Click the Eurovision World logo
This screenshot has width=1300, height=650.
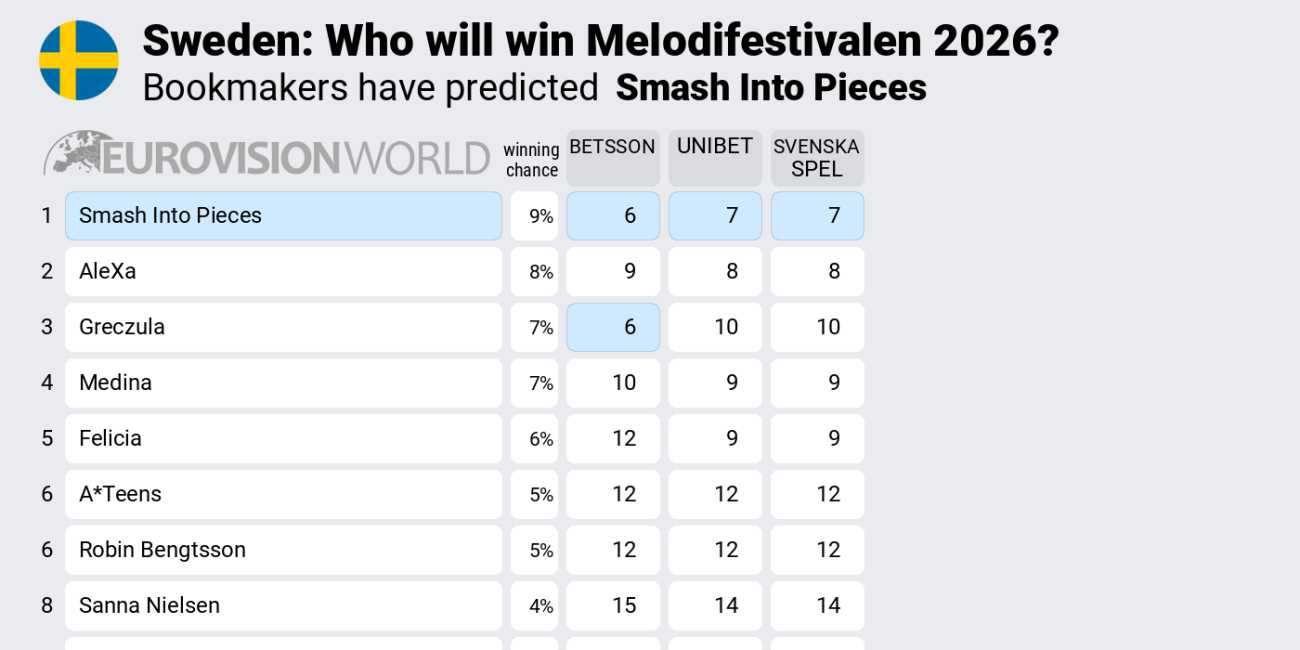coord(266,157)
